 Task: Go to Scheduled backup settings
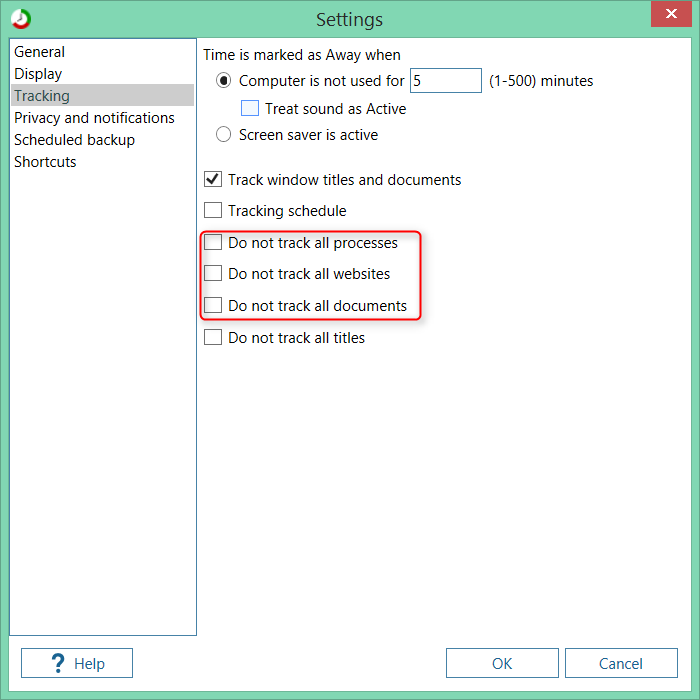coord(74,140)
